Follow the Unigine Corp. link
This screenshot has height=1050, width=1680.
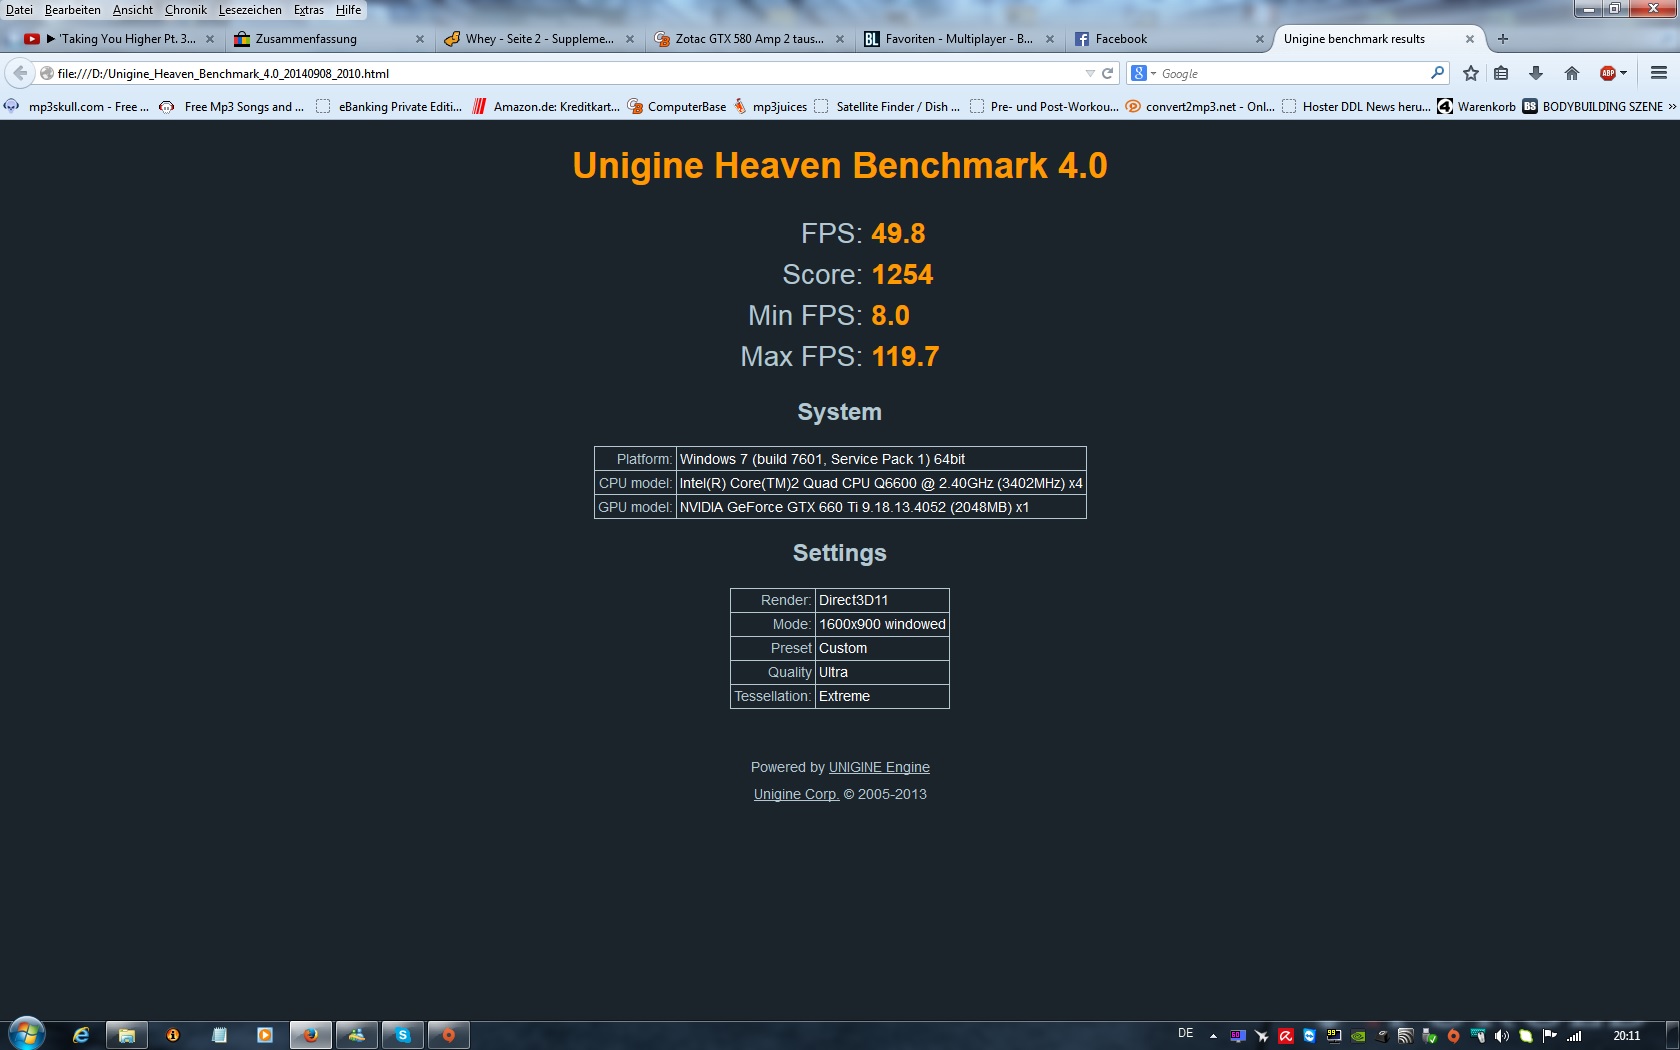click(796, 794)
